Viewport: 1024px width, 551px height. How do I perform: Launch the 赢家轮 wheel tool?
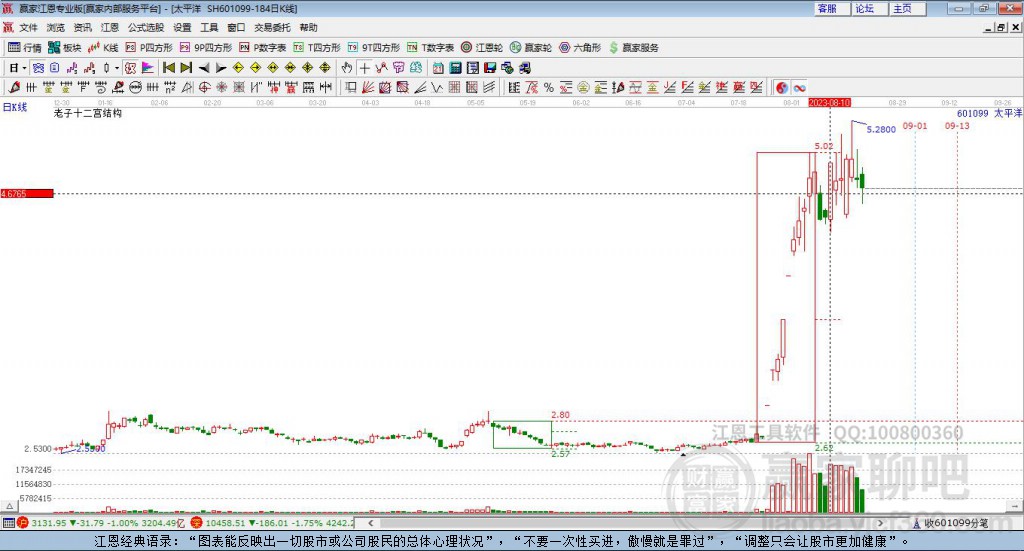click(531, 48)
